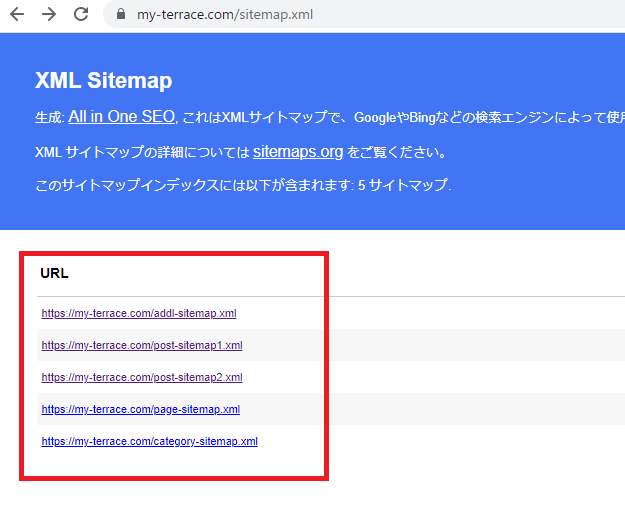Click the XML サイトマップの詳細については text
This screenshot has height=505, width=625.
pos(142,153)
